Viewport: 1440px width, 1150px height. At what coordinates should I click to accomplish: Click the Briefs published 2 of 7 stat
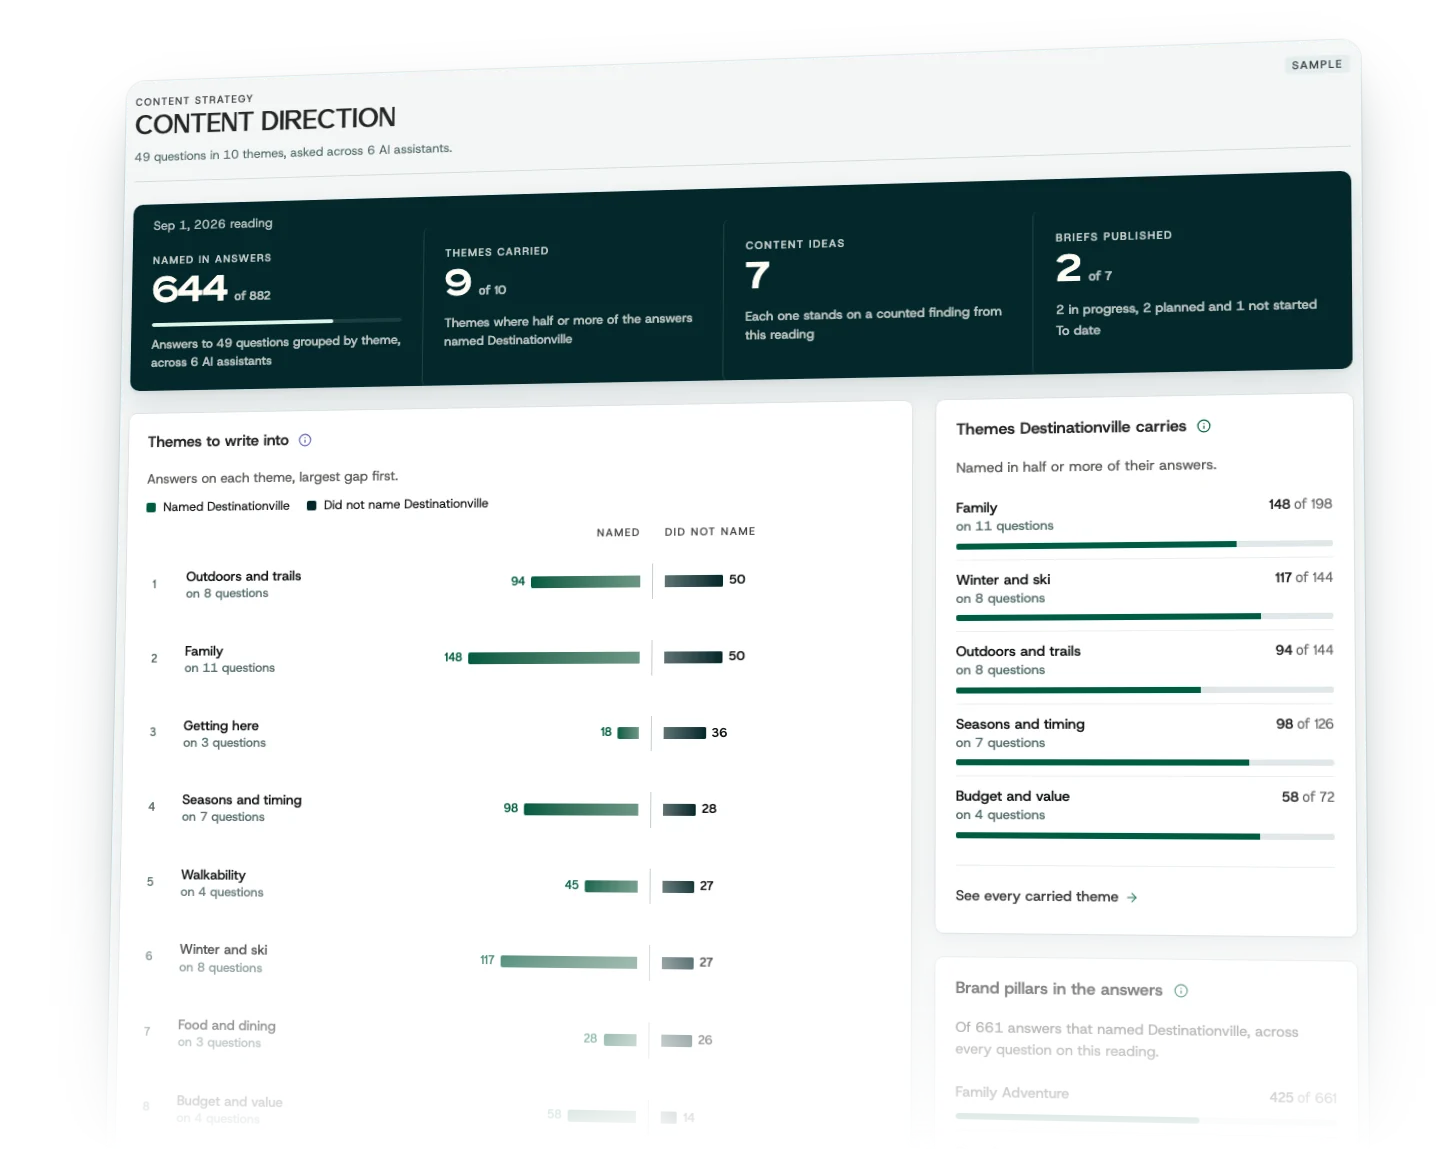[1186, 283]
